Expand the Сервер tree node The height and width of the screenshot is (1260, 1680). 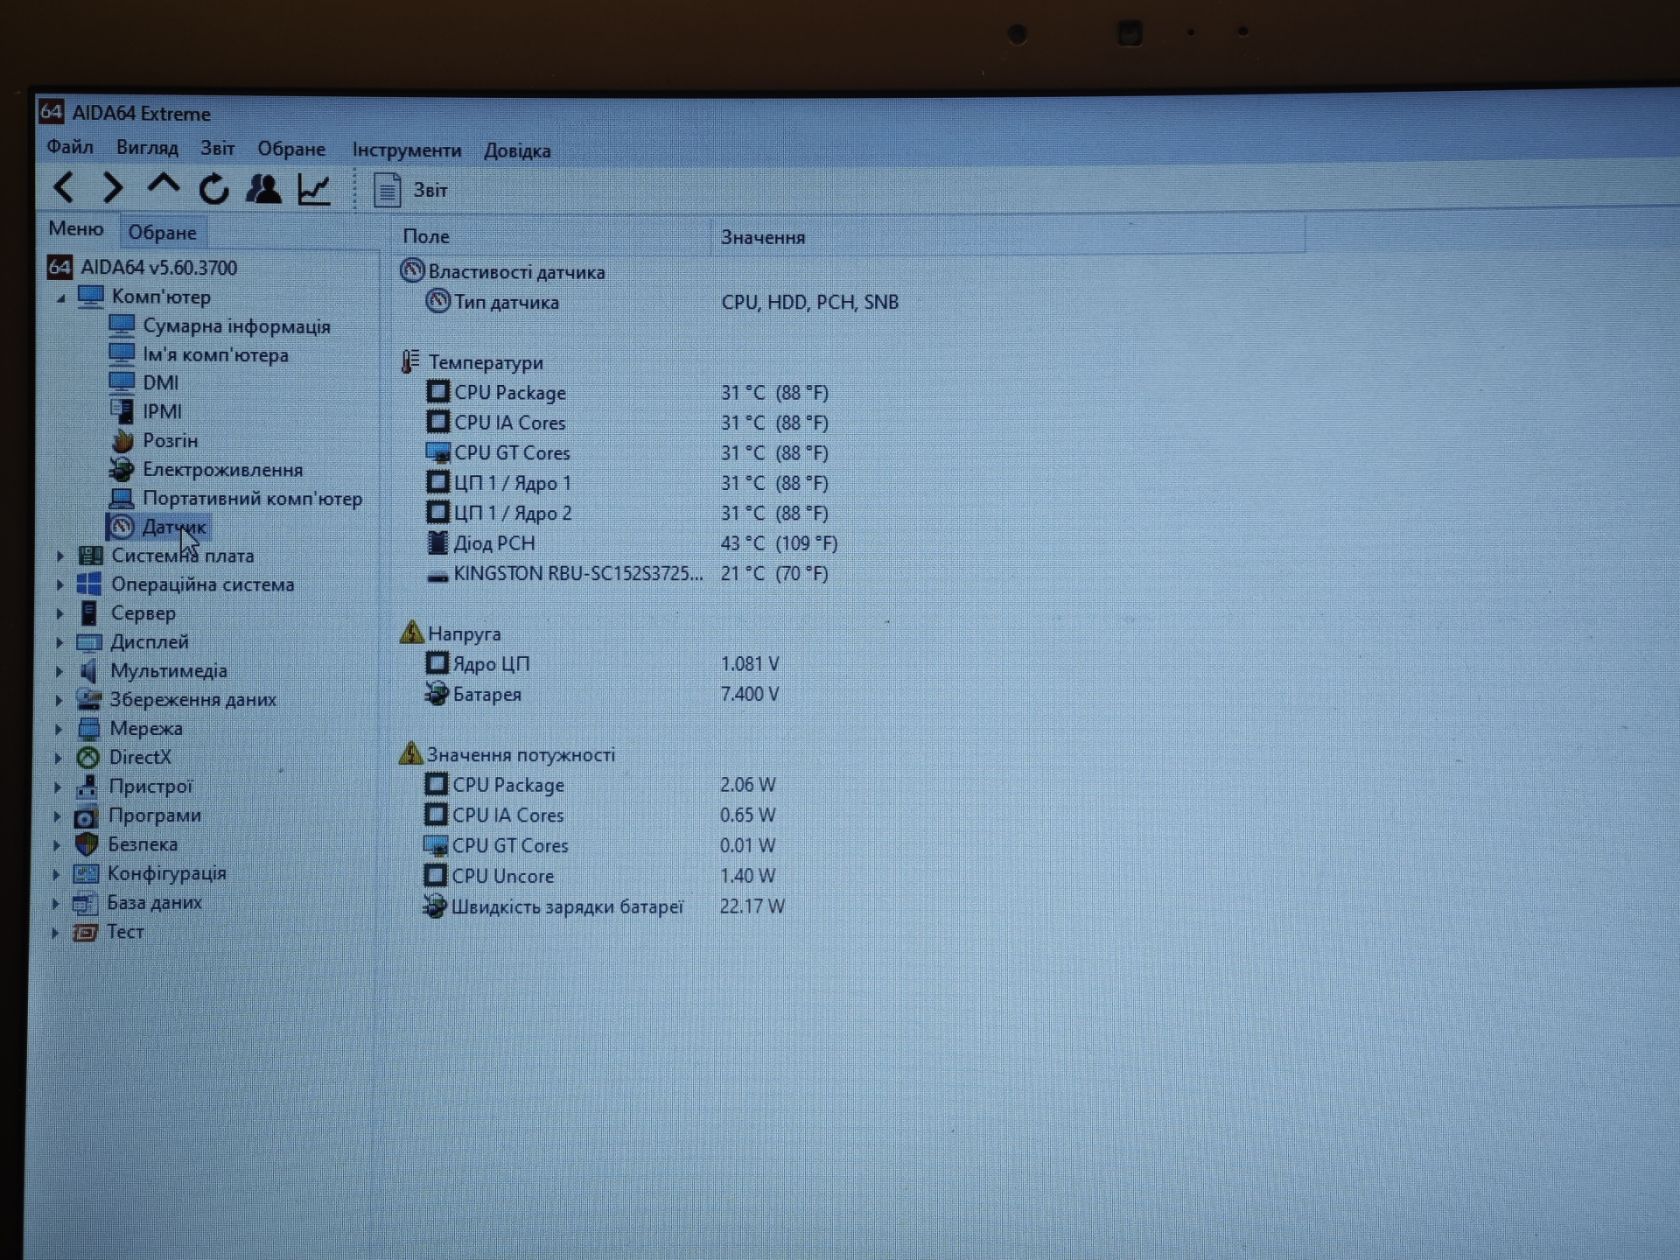coord(60,614)
